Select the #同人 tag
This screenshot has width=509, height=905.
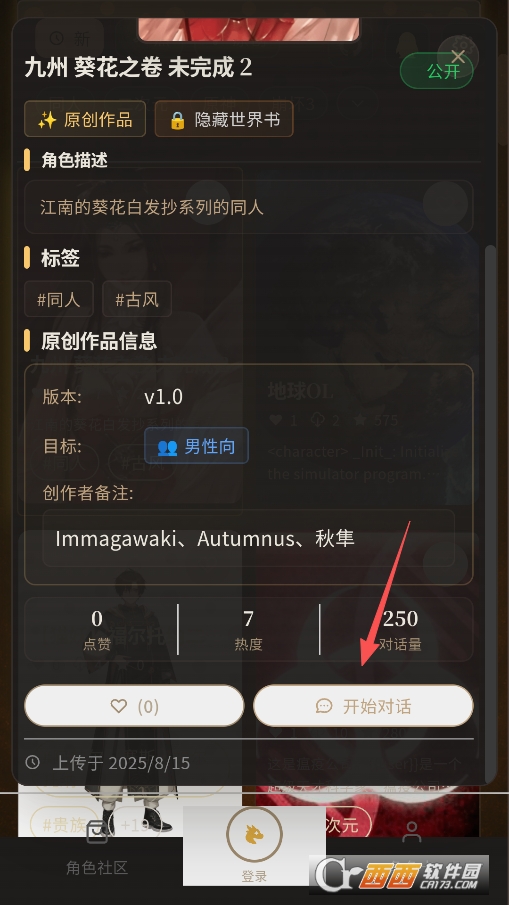tap(59, 300)
